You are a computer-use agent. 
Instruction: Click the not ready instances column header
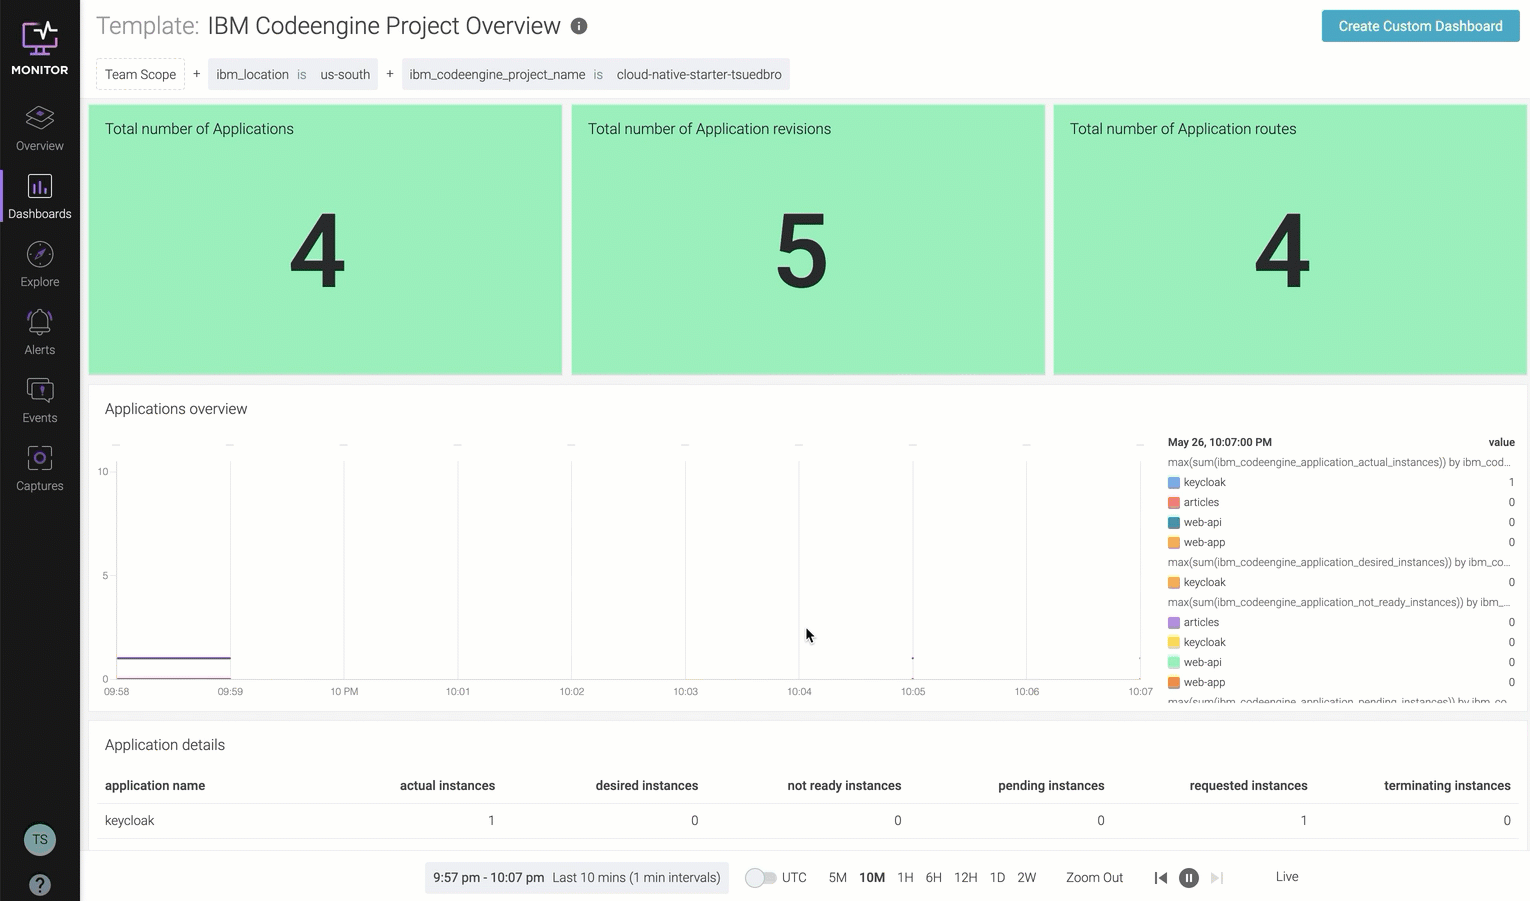[x=844, y=786]
